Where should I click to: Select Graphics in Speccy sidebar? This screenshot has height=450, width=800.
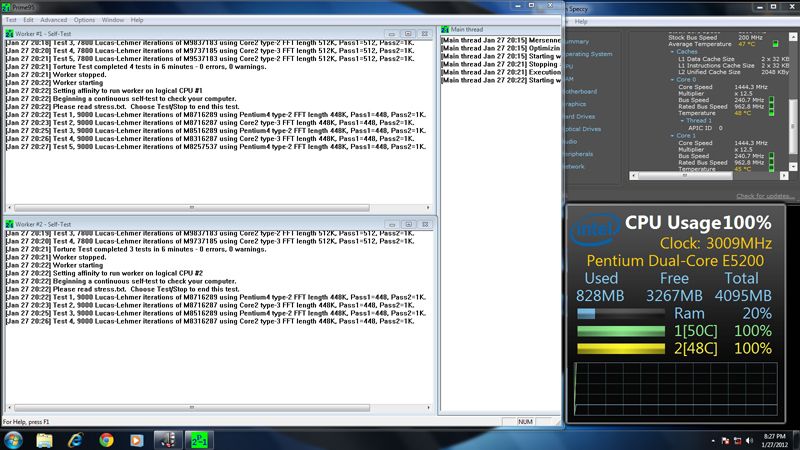576,104
